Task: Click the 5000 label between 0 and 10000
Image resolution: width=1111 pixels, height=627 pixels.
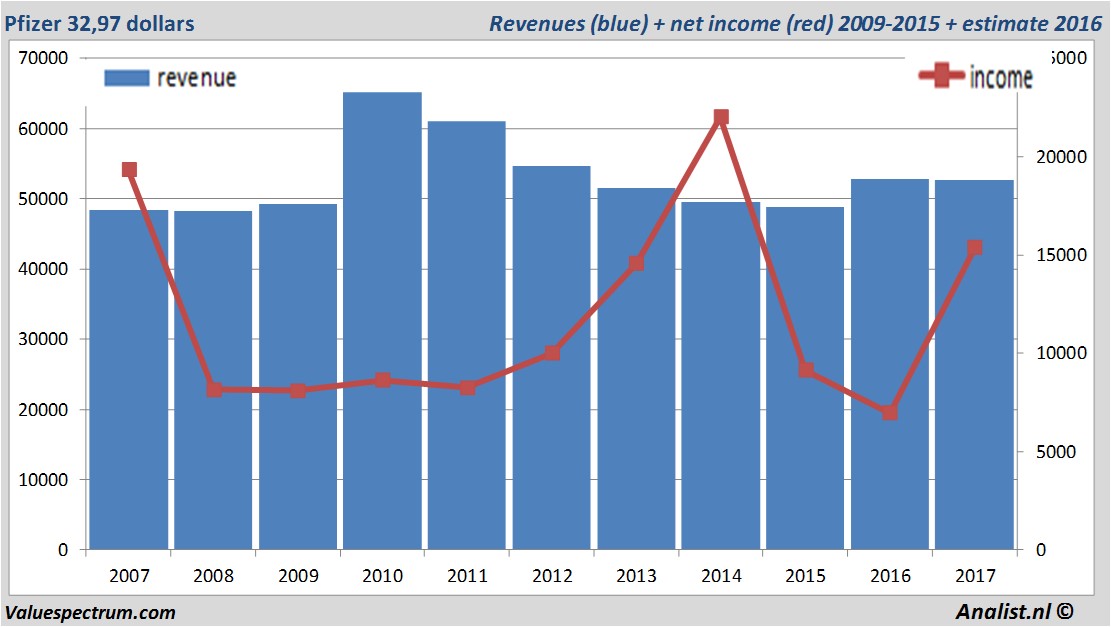Action: [x=1056, y=452]
